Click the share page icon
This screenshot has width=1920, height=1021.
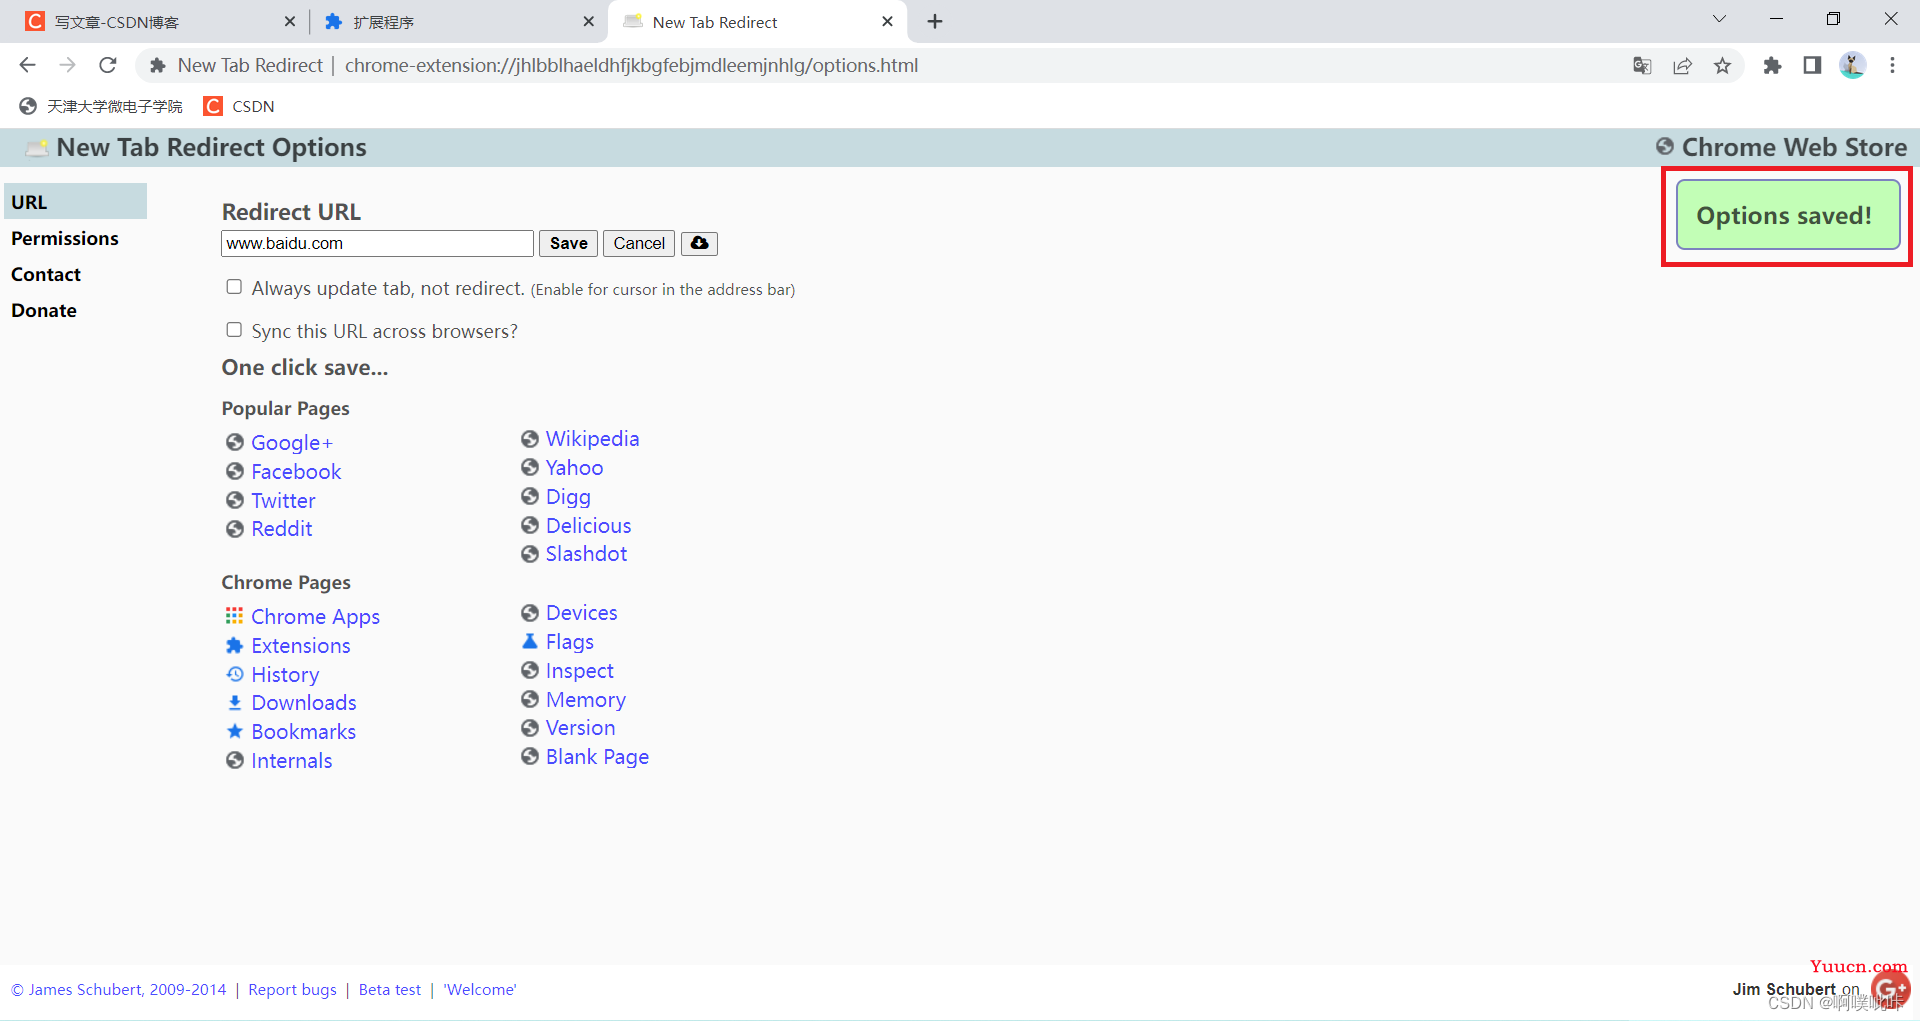pos(1682,65)
